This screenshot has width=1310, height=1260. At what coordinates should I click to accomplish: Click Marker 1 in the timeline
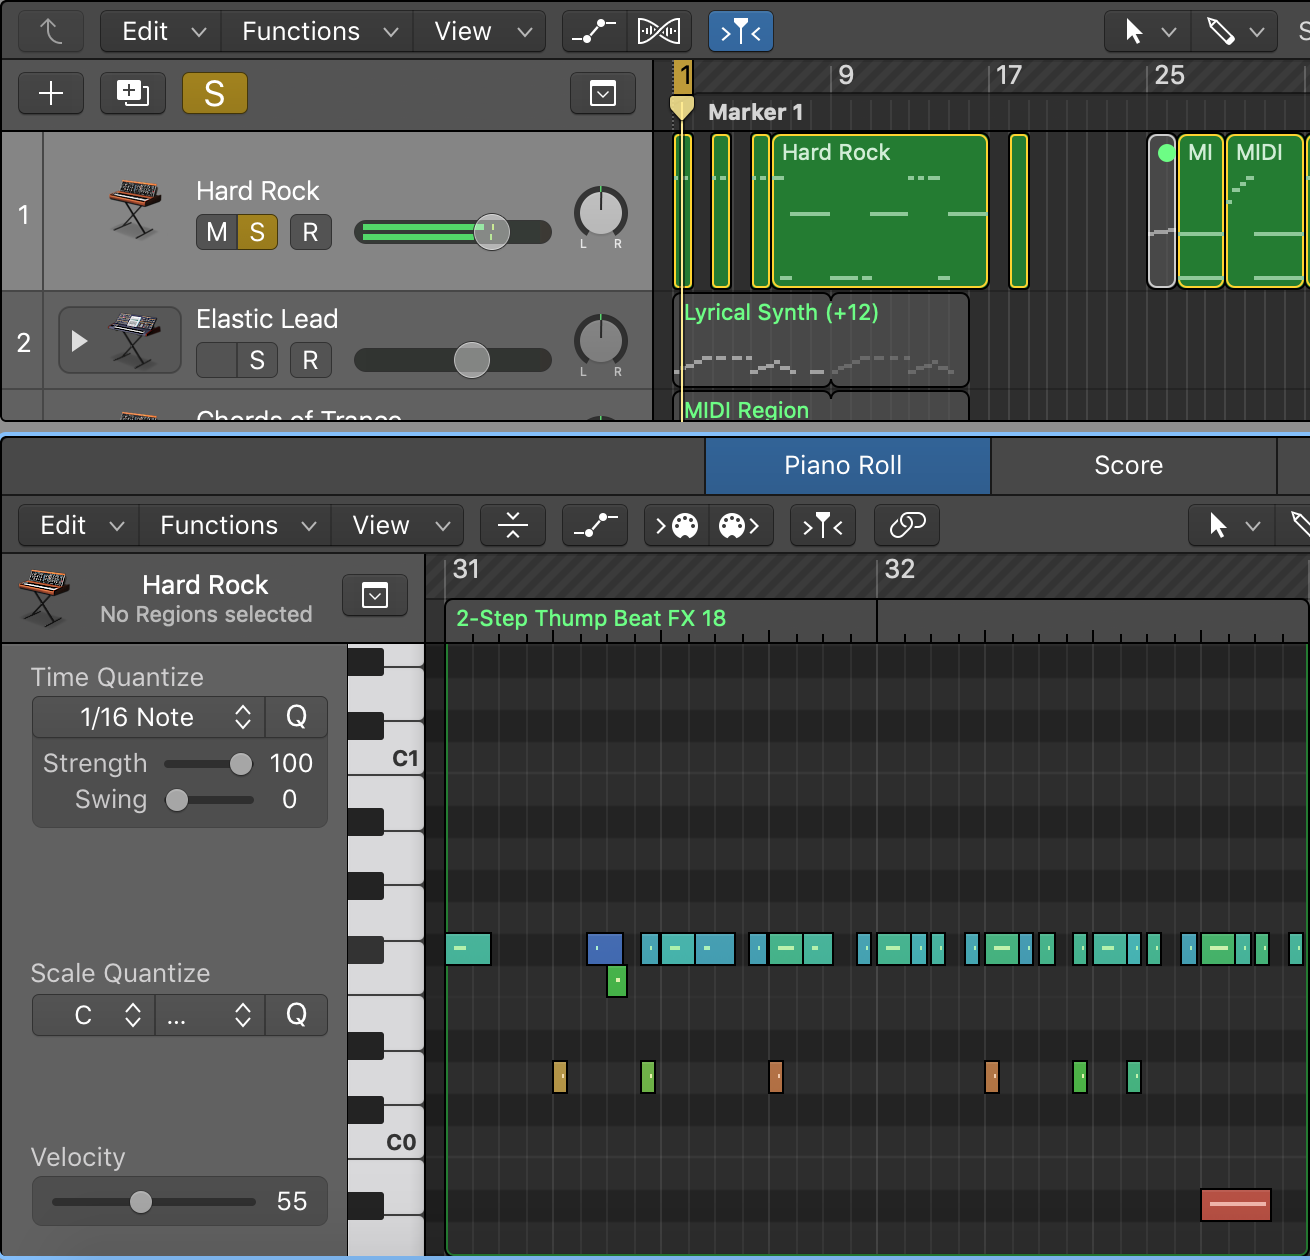(x=755, y=112)
